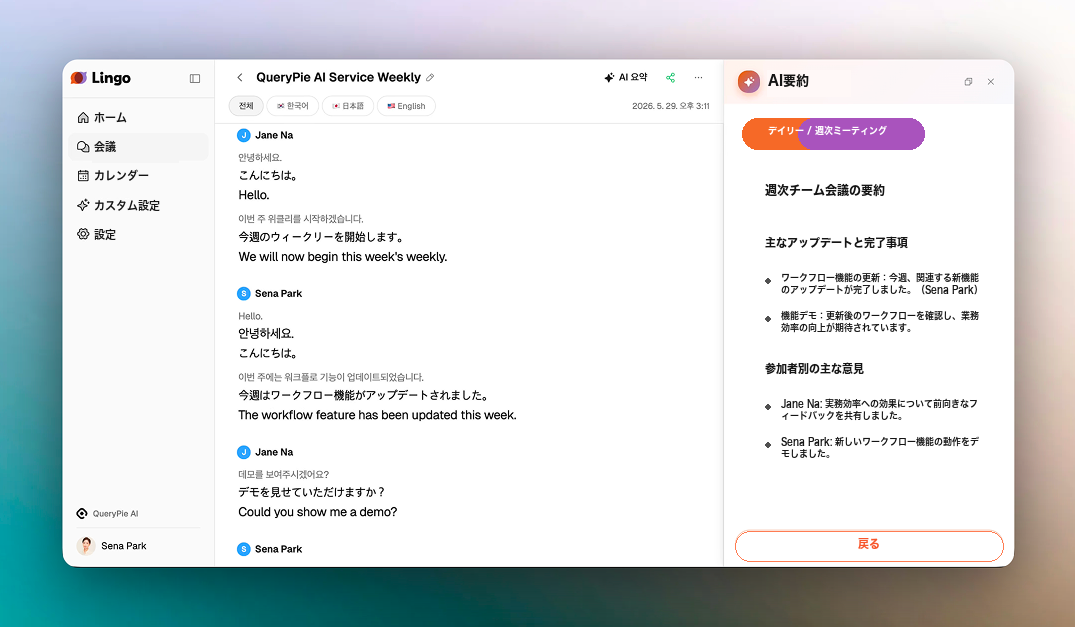Image resolution: width=1075 pixels, height=627 pixels.
Task: Click the 'We will now begin this week's weekly.' line
Action: [343, 257]
